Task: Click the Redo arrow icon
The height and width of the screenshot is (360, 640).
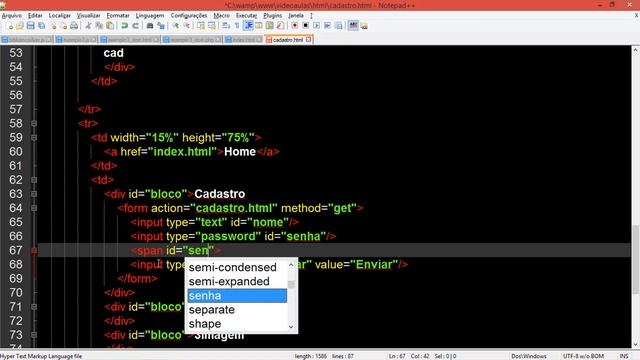Action: pyautogui.click(x=136, y=26)
